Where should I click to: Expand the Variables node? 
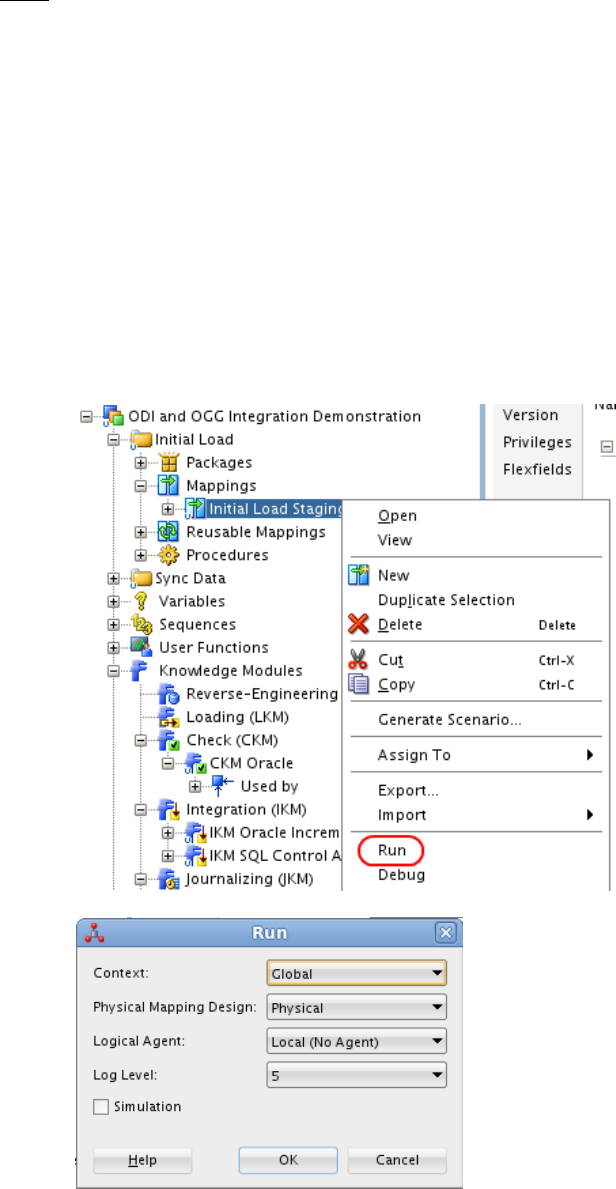point(114,601)
